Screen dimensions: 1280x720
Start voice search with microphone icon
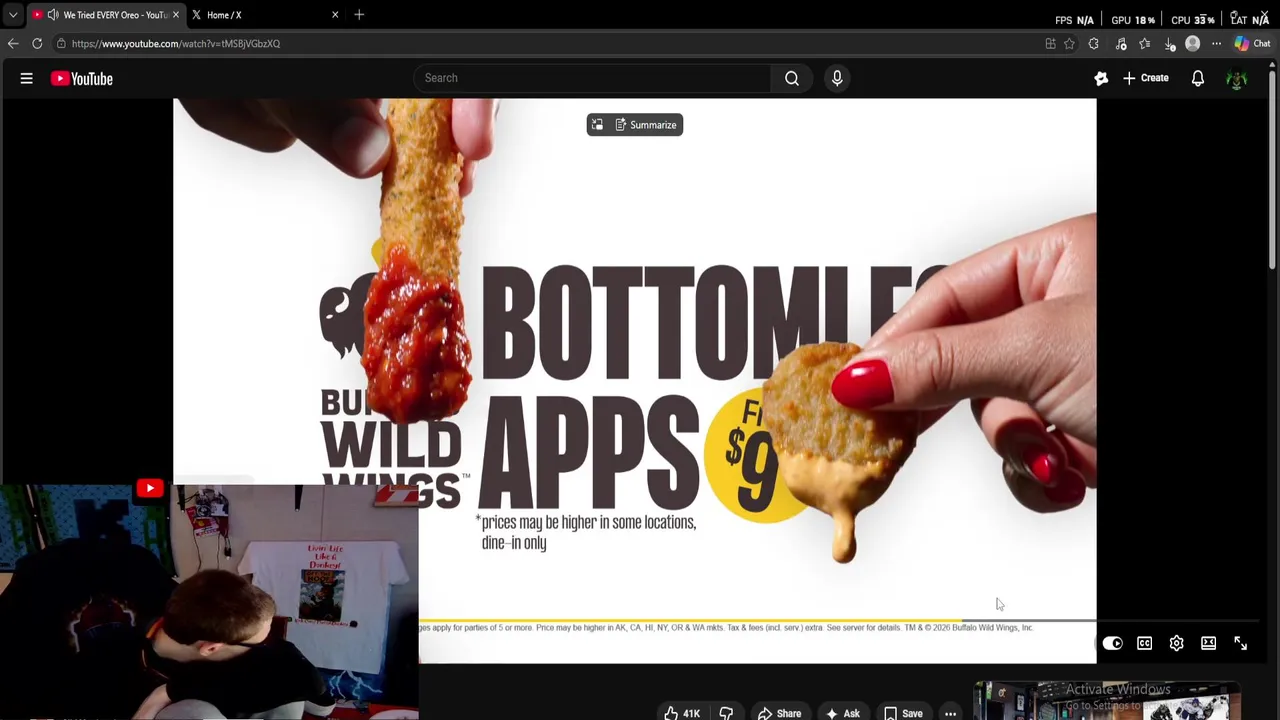pyautogui.click(x=837, y=78)
